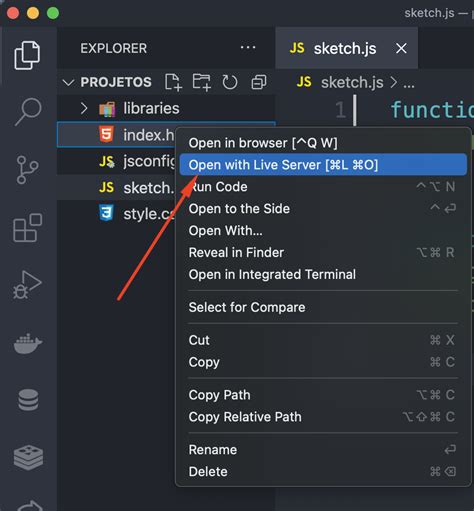The image size is (474, 511).
Task: Open Explorer more actions ellipsis menu
Action: pos(248,48)
